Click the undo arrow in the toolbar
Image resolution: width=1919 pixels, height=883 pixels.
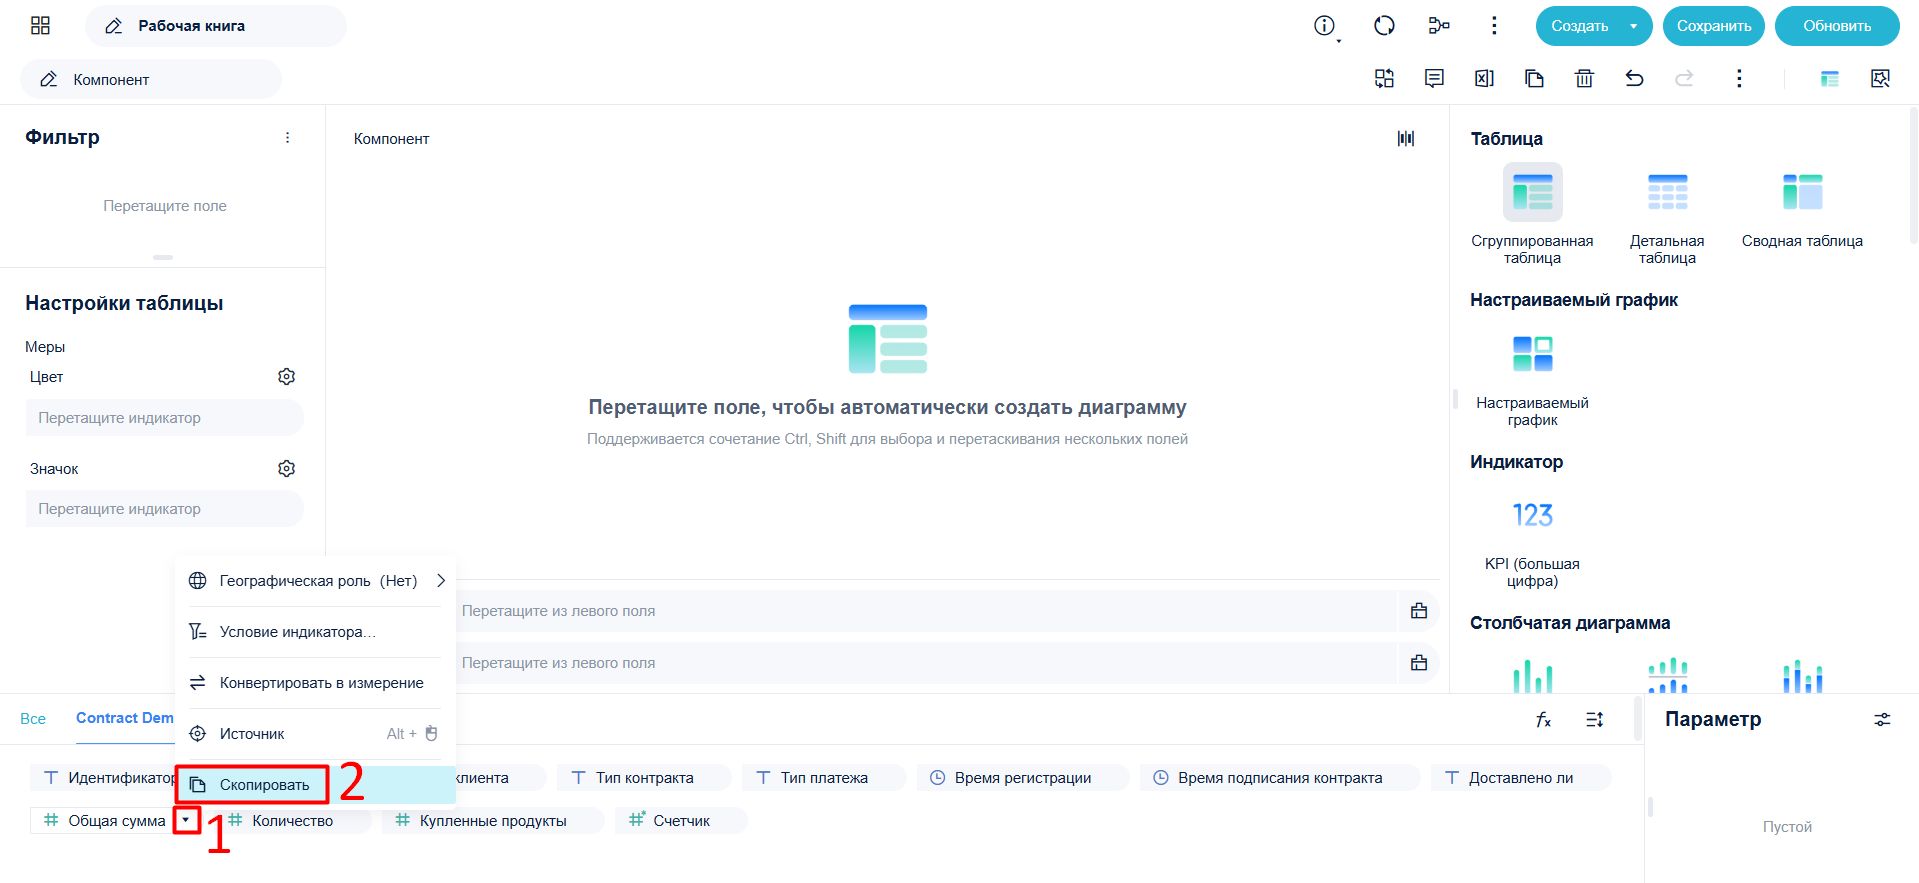point(1634,78)
